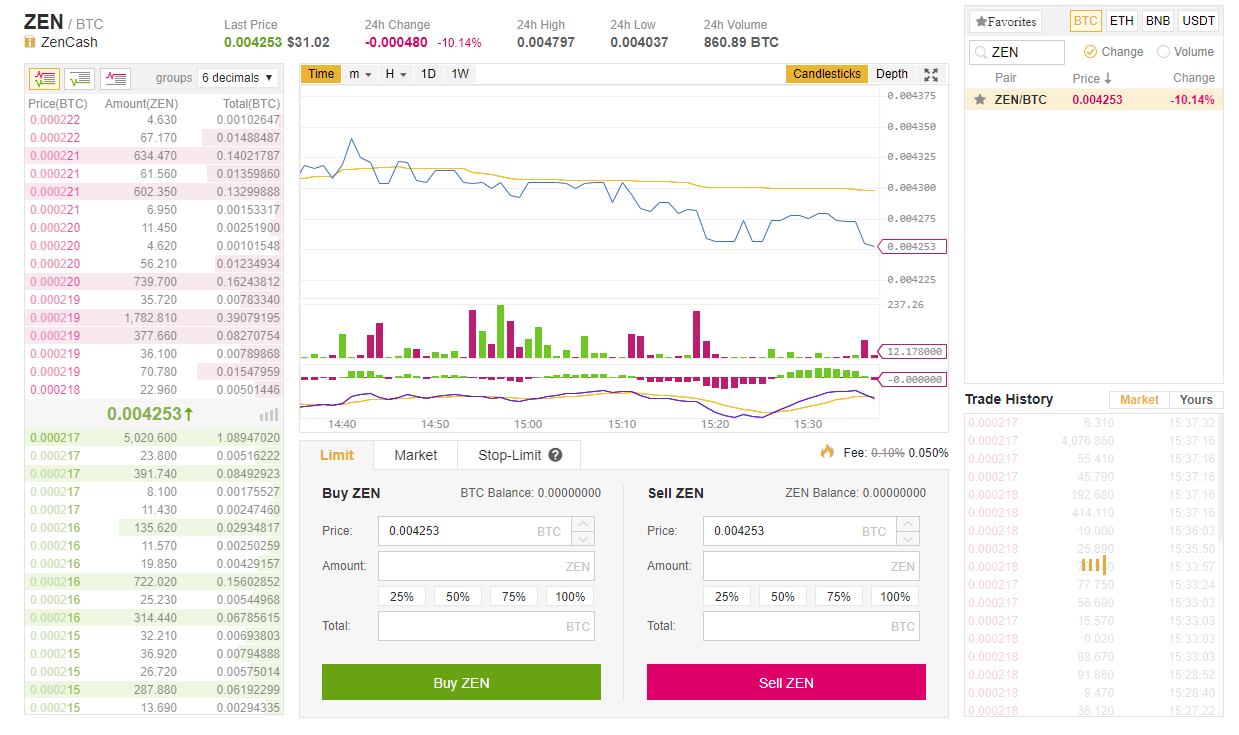Show combined buy and sell order book view
The height and width of the screenshot is (735, 1239).
point(44,77)
